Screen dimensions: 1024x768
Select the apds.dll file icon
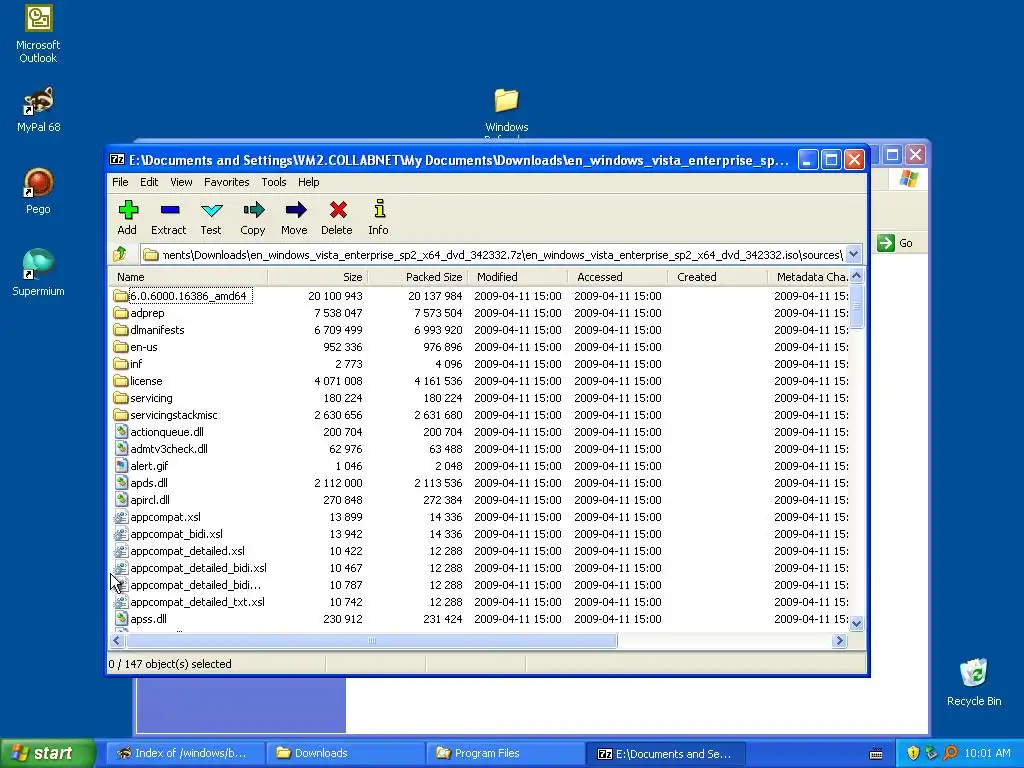pyautogui.click(x=121, y=483)
